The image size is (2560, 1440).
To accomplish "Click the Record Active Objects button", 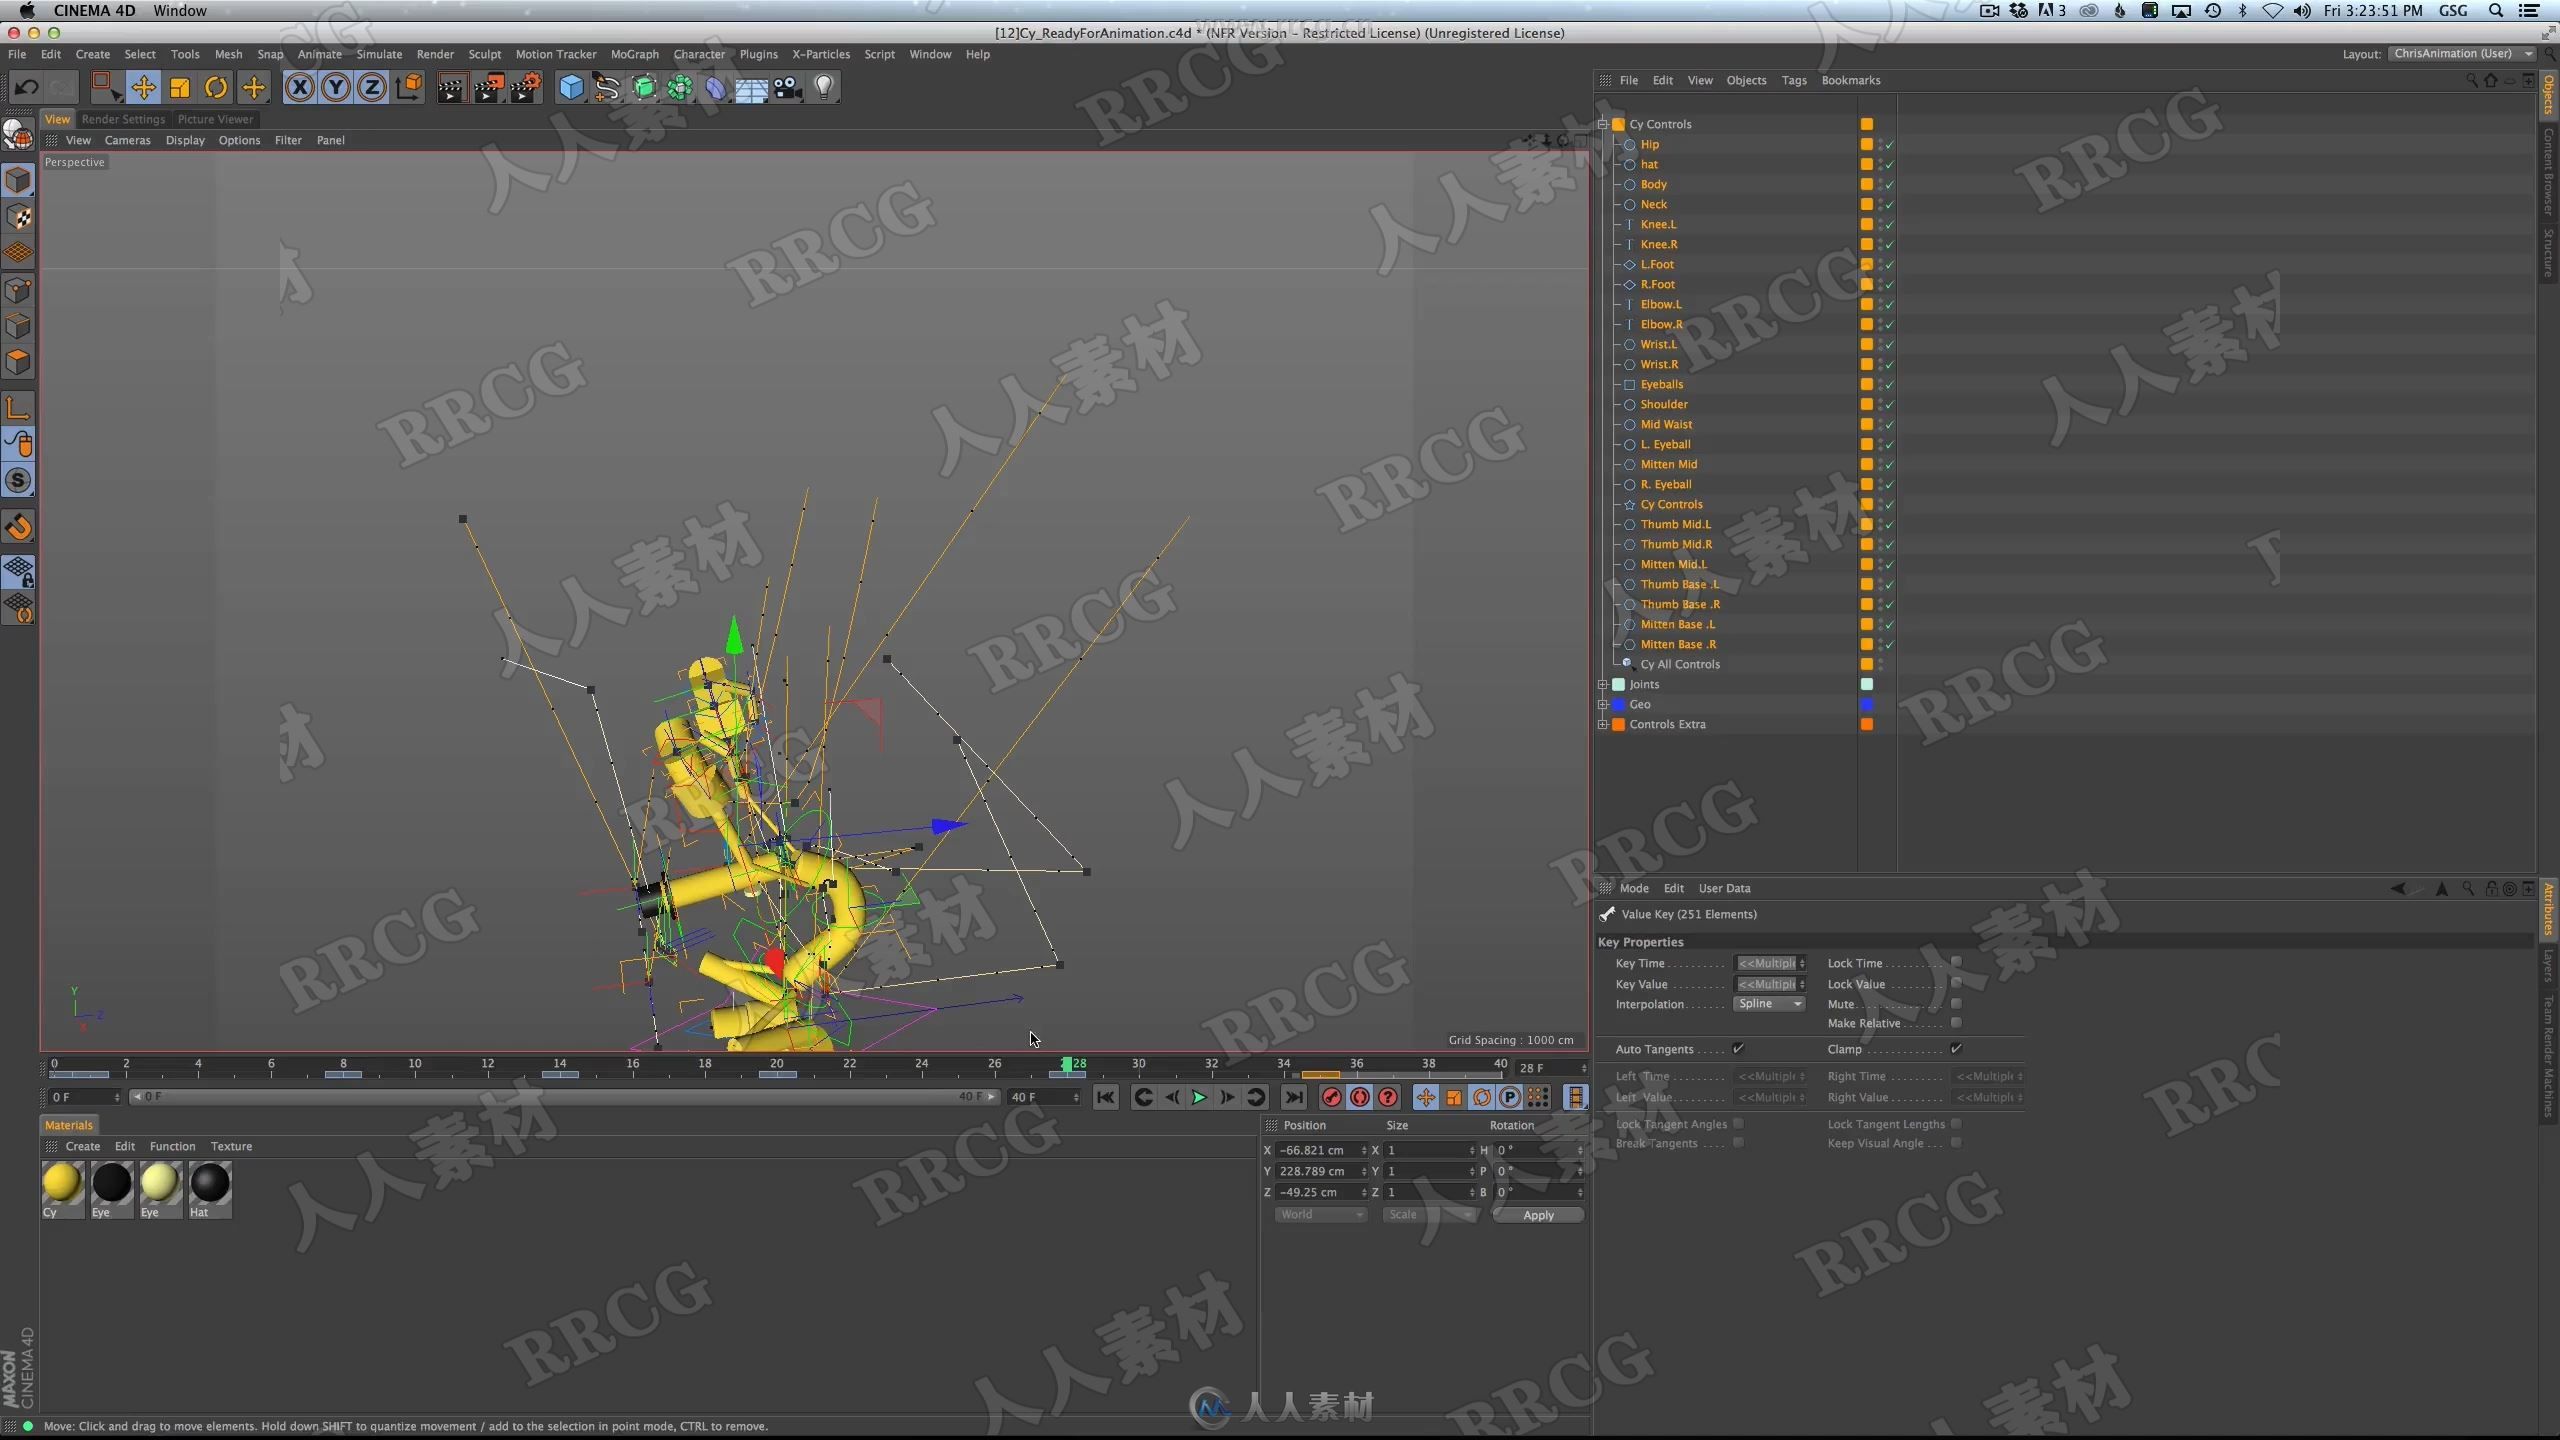I will pyautogui.click(x=1331, y=1097).
